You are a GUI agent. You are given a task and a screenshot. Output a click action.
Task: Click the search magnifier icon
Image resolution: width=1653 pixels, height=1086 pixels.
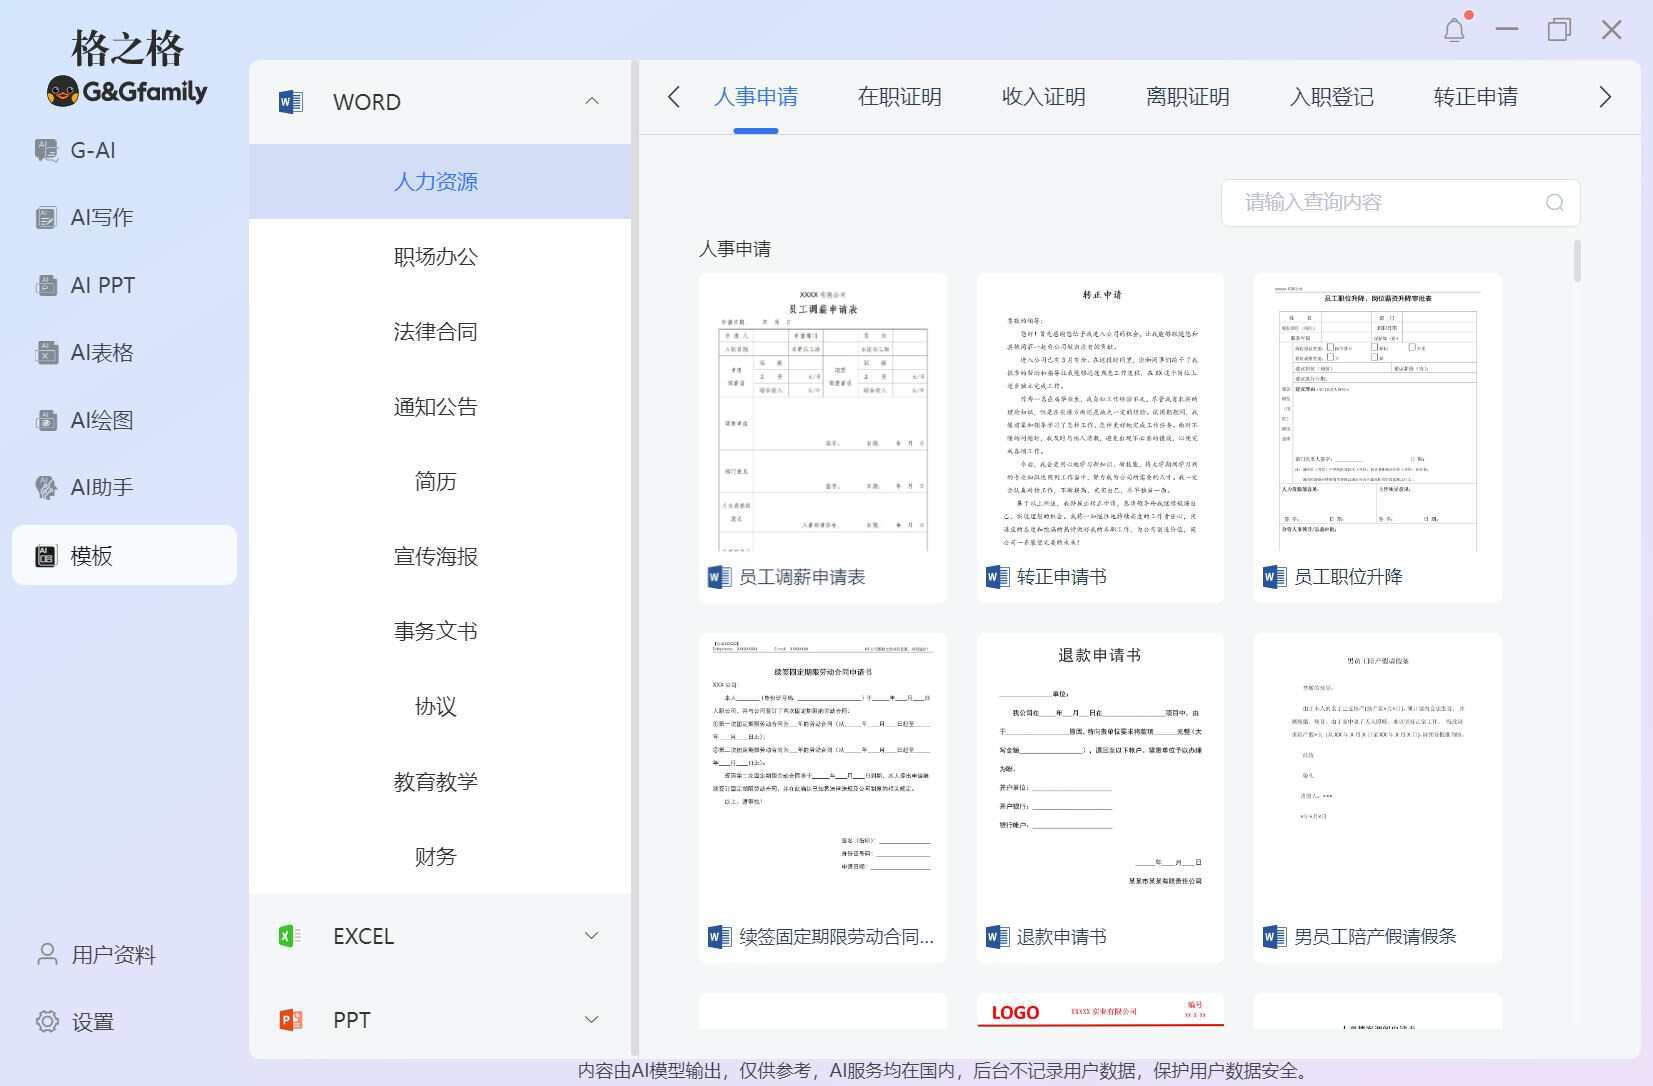click(x=1553, y=202)
